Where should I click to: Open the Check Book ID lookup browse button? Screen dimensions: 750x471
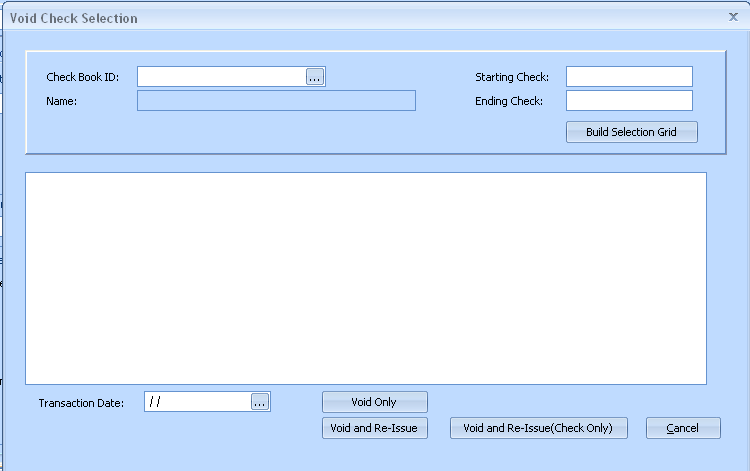[315, 77]
